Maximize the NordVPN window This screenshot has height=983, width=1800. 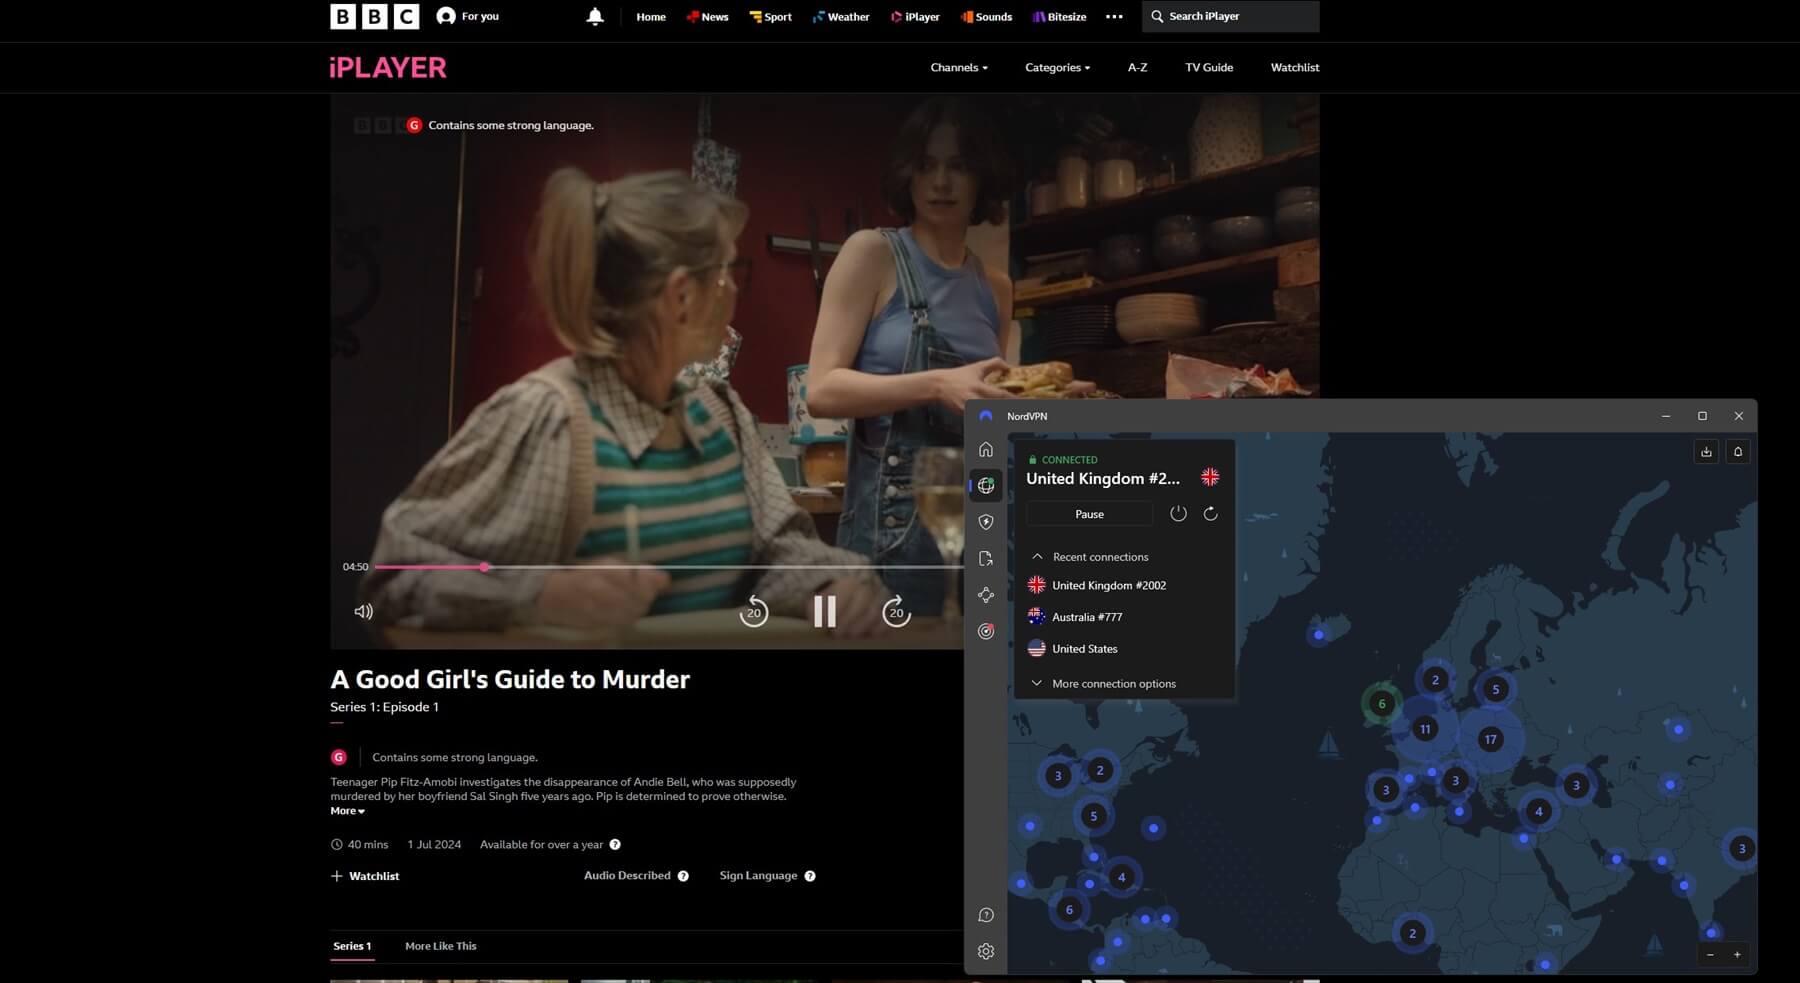click(x=1702, y=416)
